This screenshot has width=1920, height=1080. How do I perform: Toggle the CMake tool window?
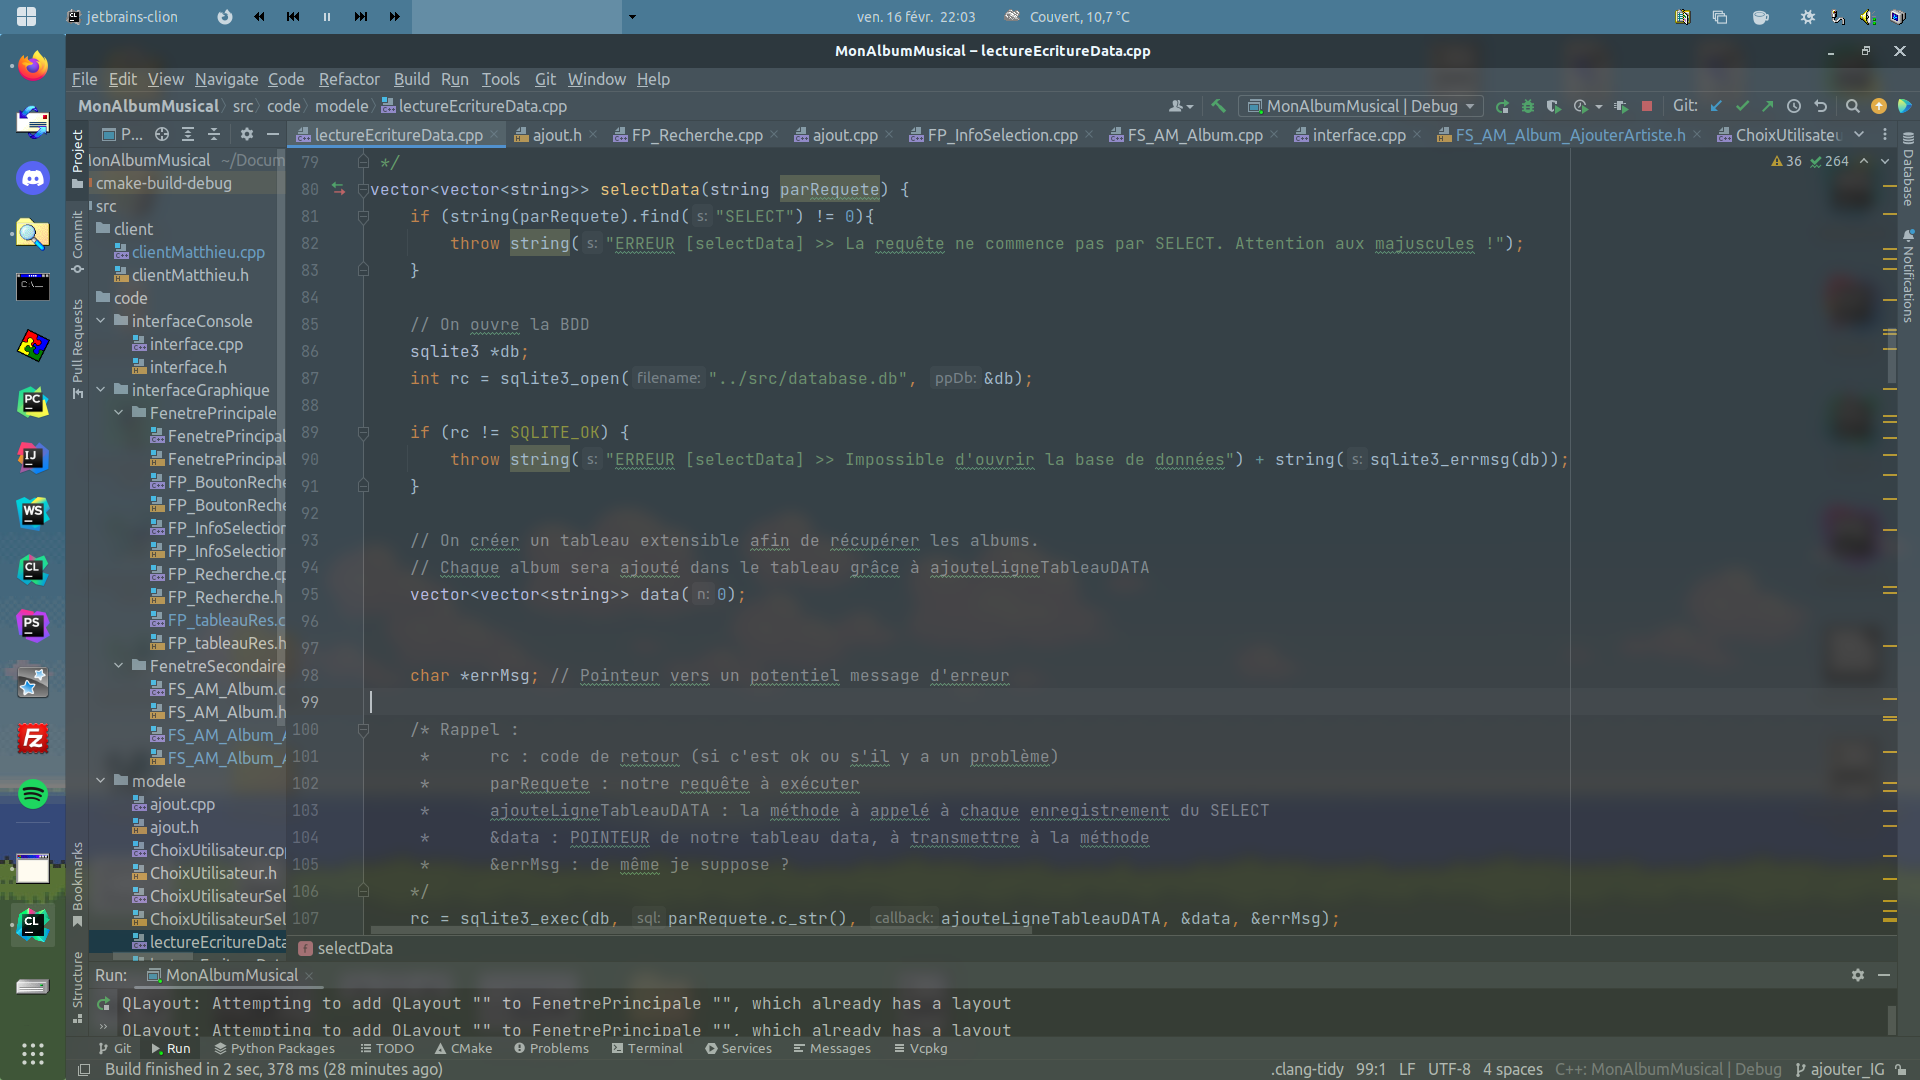463,1048
